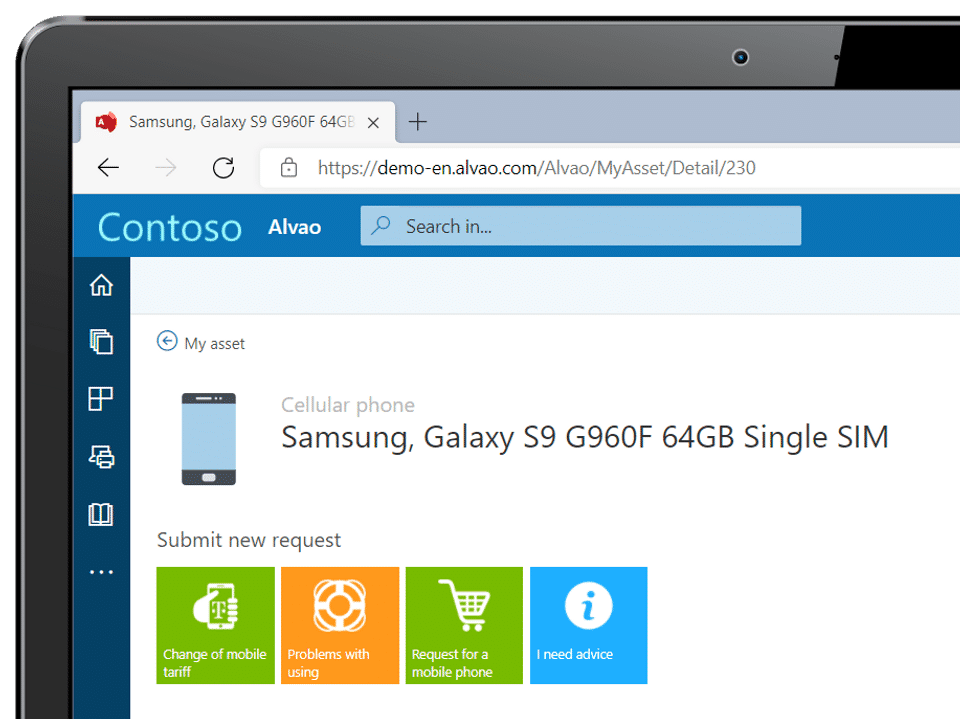Close the Samsung Galaxy S9 browser tab
960x719 pixels.
pyautogui.click(x=373, y=122)
